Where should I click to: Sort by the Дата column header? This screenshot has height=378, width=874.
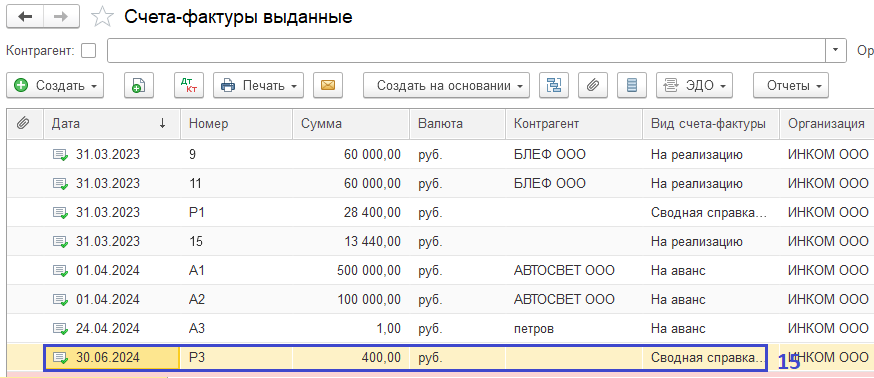pos(111,124)
